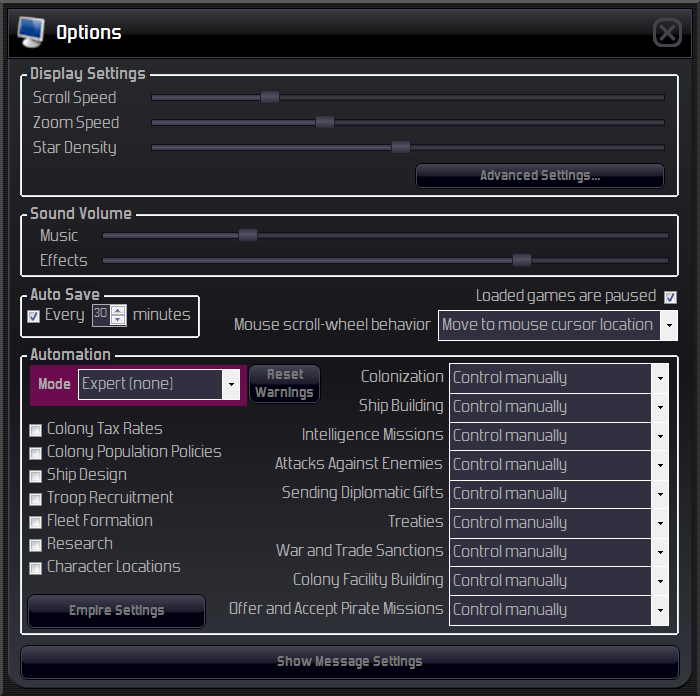Open Sending Diplomatic Gifts dropdown

click(x=559, y=494)
